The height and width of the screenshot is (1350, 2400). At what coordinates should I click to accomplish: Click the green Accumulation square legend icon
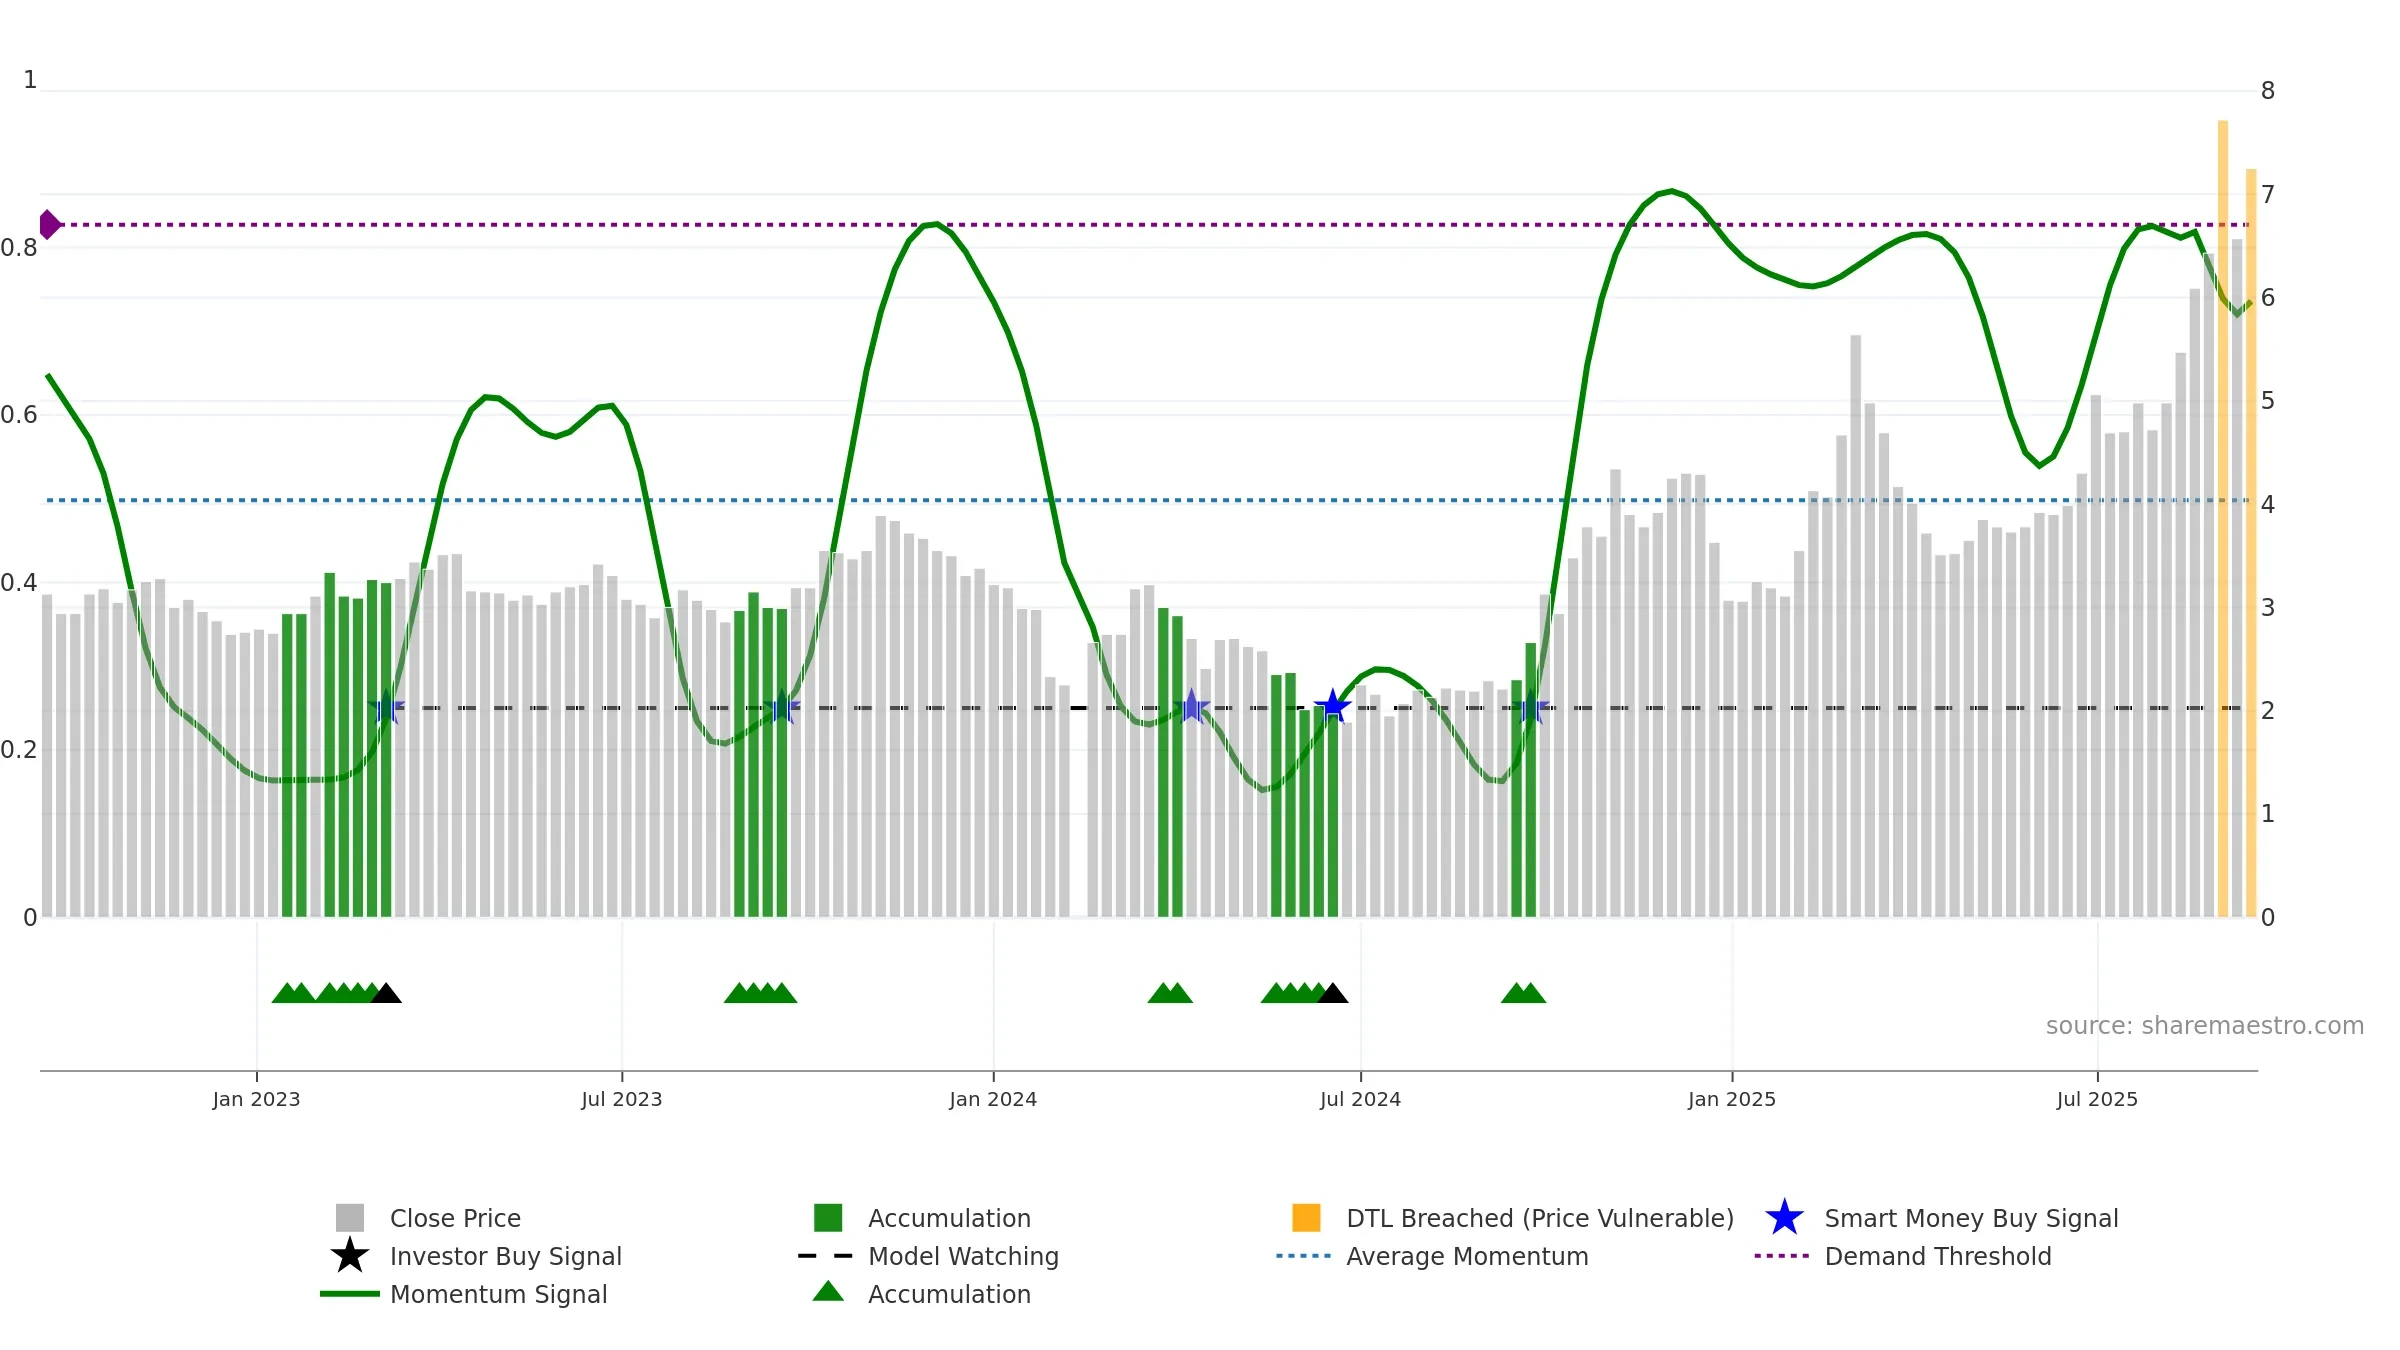click(x=828, y=1217)
